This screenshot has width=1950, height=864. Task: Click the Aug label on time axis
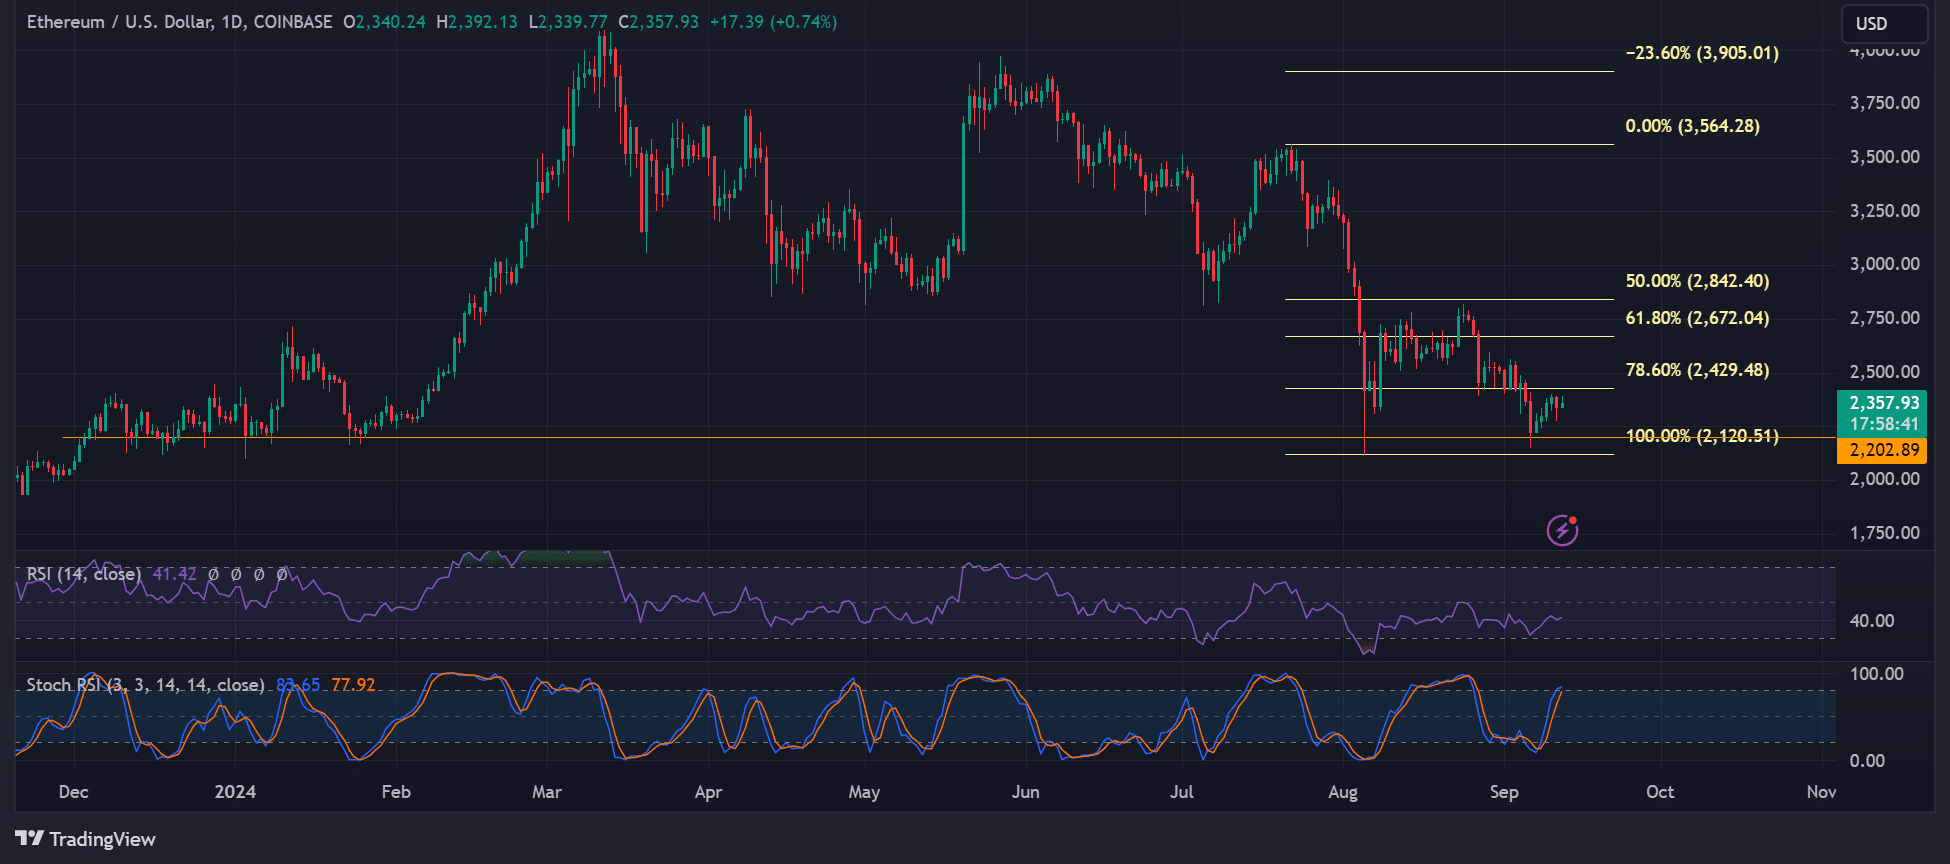(x=1343, y=792)
